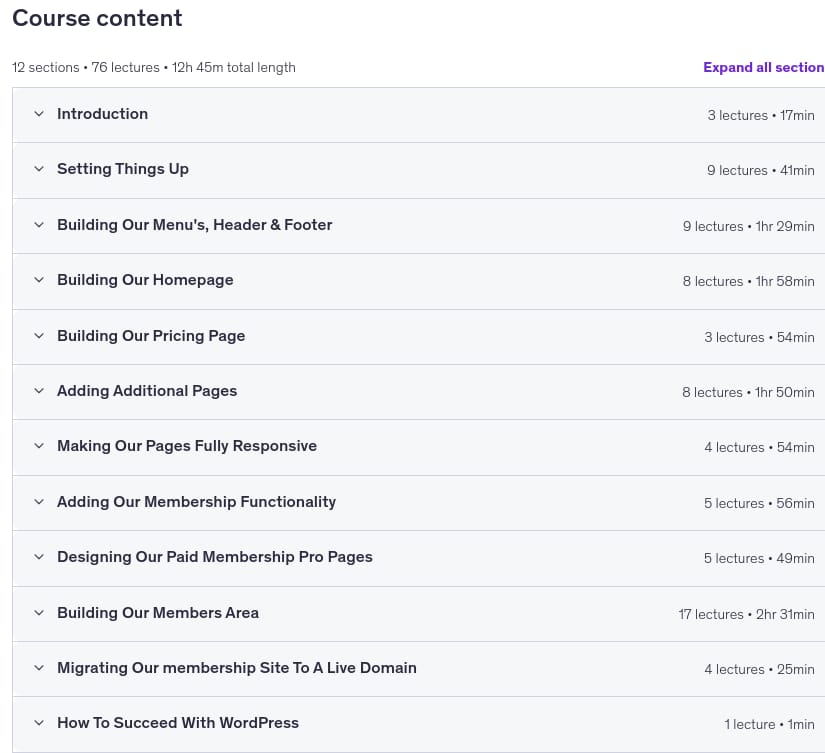Click the '9 lectures • 1hr 29min' label
The image size is (825, 753).
[749, 227]
